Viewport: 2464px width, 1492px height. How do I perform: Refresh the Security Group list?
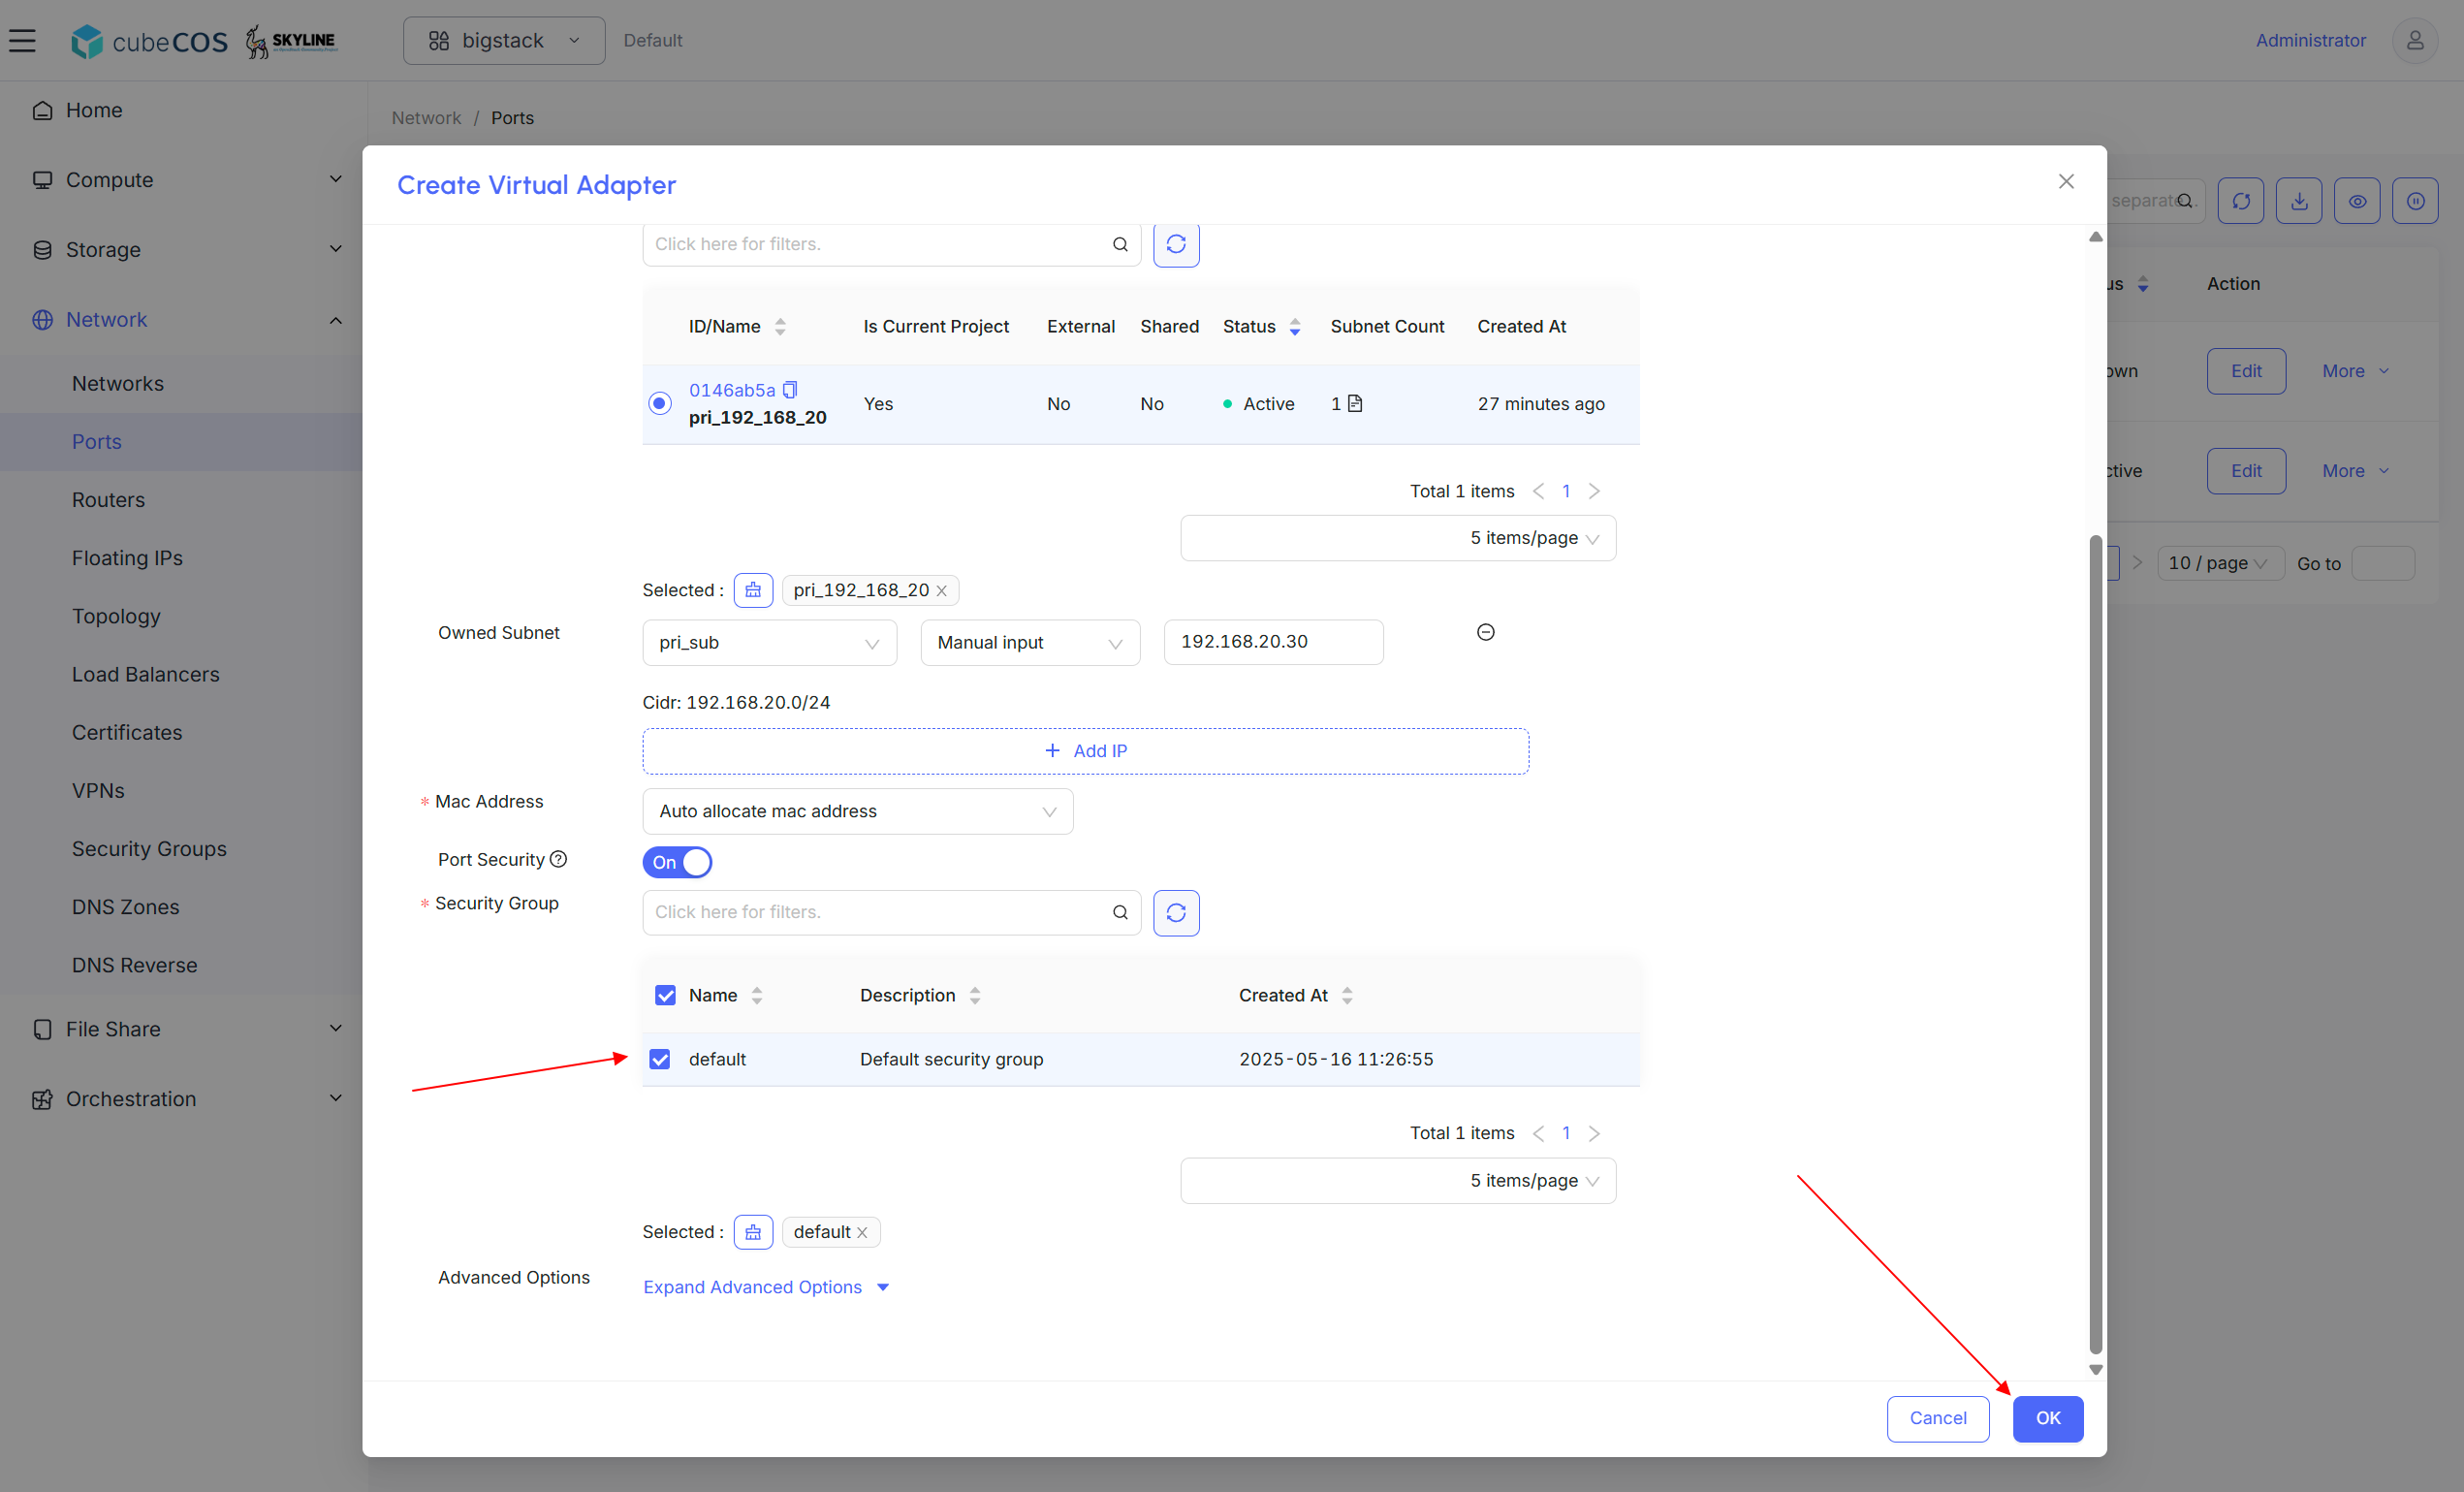pos(1176,912)
